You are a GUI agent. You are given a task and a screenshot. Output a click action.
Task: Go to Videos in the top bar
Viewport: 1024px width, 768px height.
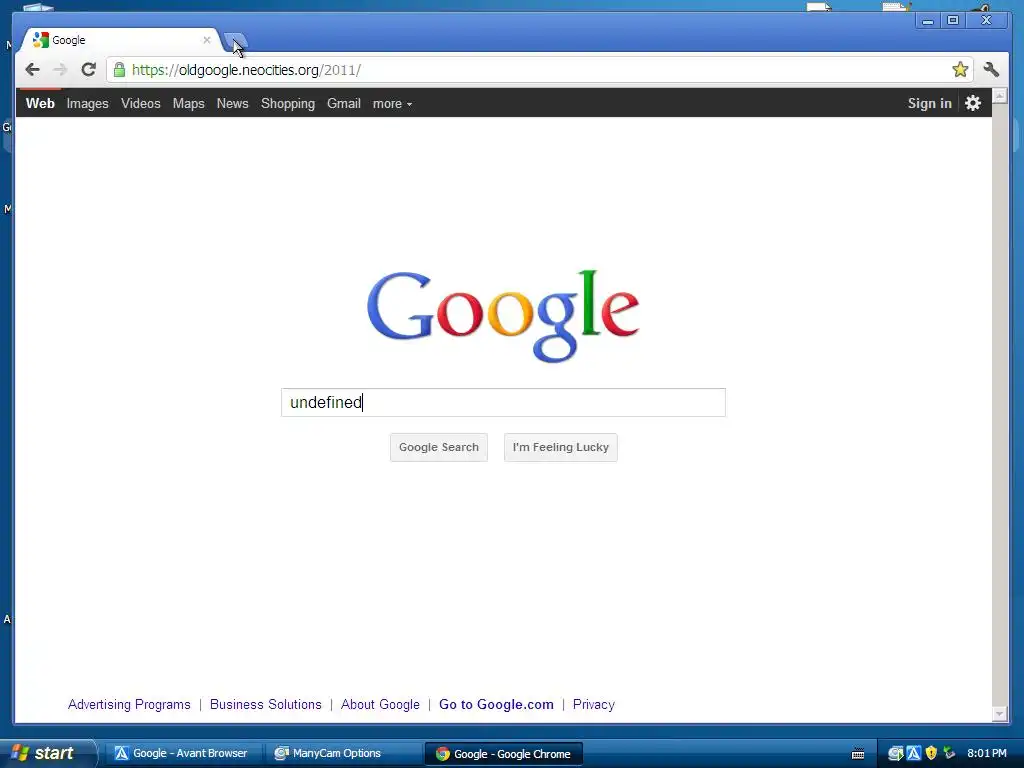coord(140,103)
